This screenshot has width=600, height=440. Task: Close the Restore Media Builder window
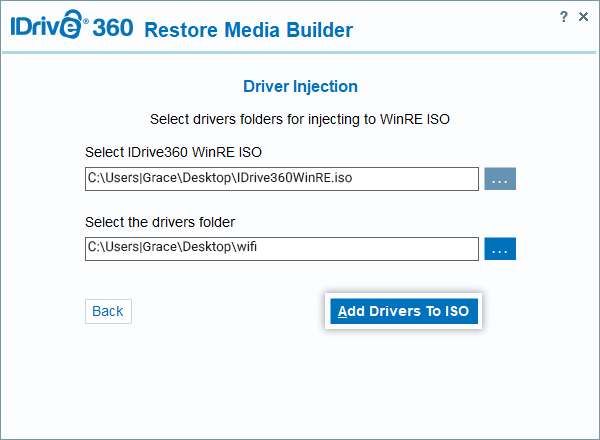click(584, 17)
